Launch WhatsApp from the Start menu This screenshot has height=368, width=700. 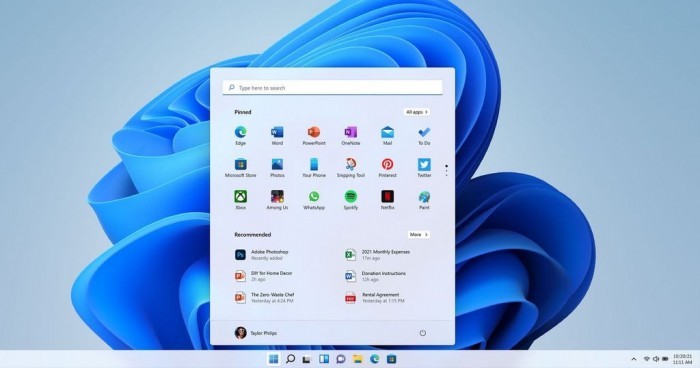(314, 200)
